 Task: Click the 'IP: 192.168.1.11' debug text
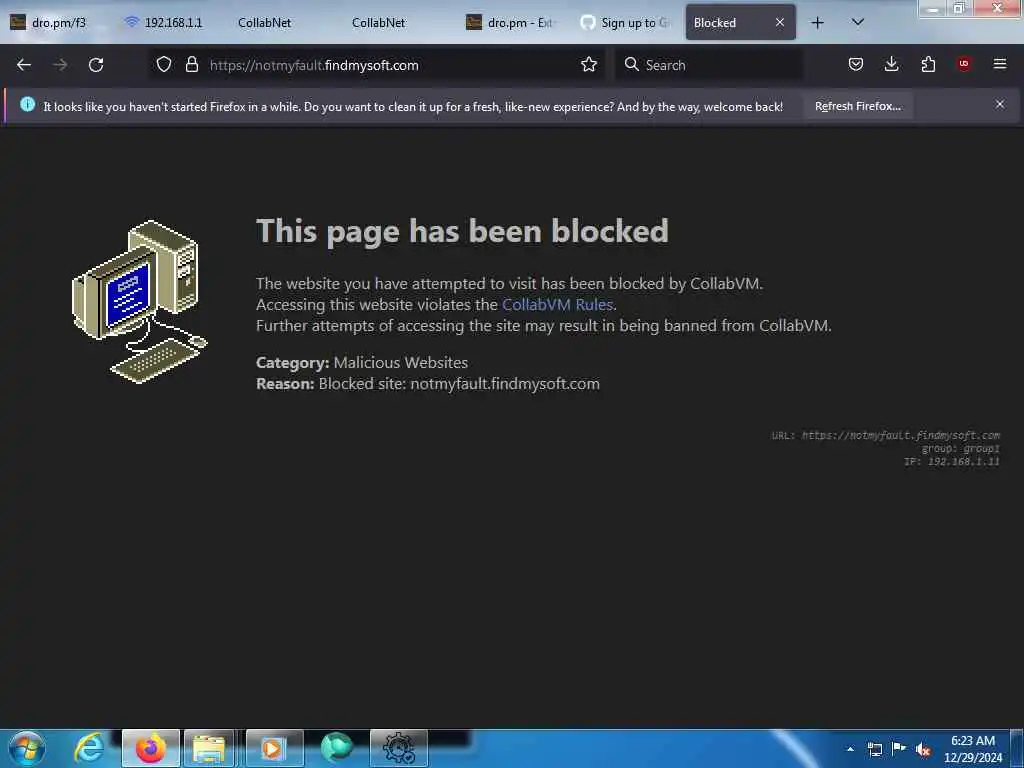coord(952,461)
